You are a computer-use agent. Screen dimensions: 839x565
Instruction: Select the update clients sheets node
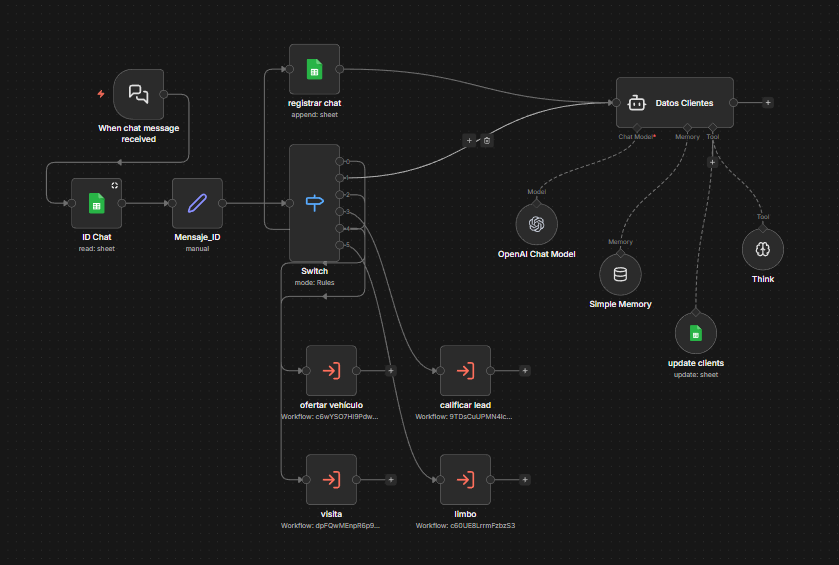coord(696,332)
